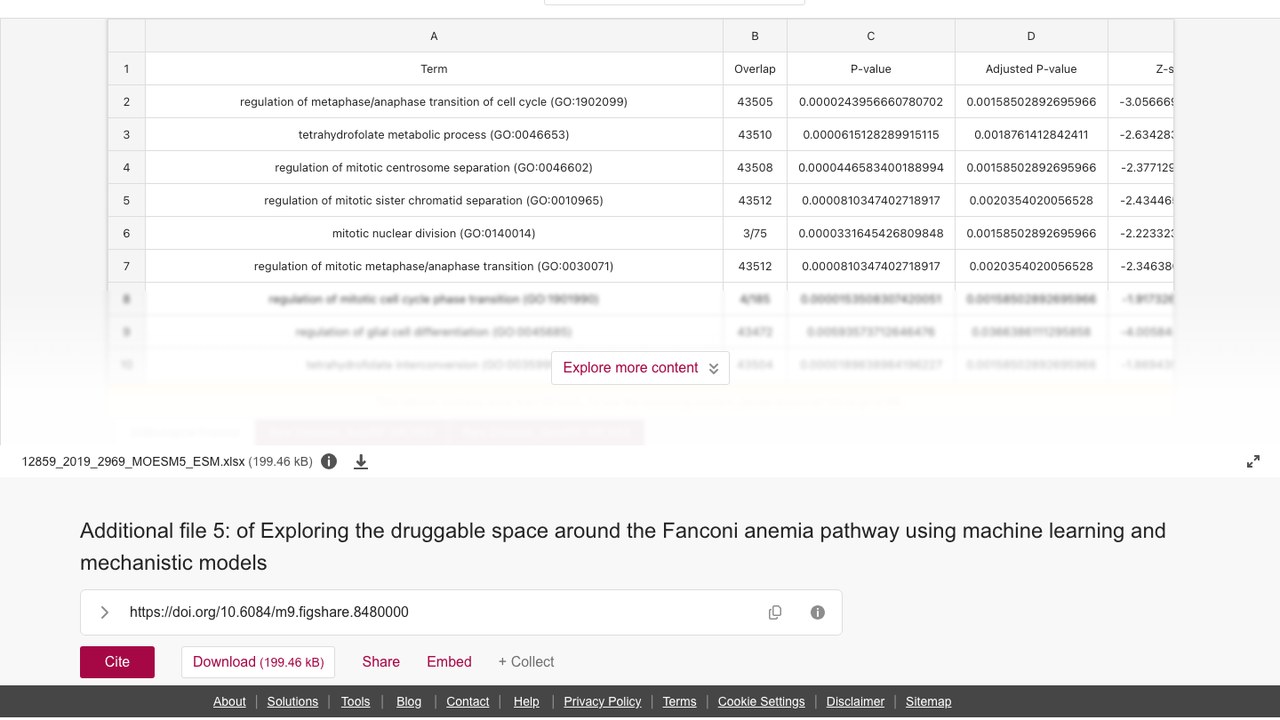Copy the DOI link with the copy icon

click(x=775, y=612)
